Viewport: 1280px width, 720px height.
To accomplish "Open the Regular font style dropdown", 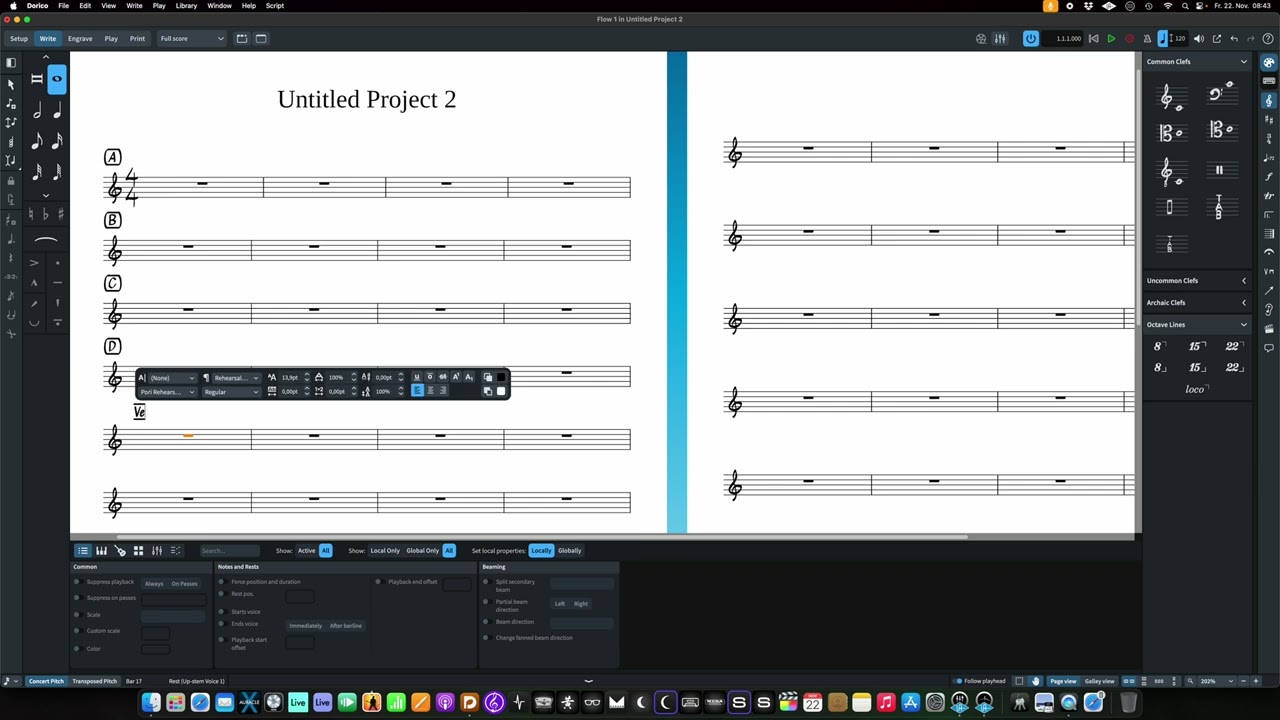I will tap(231, 392).
